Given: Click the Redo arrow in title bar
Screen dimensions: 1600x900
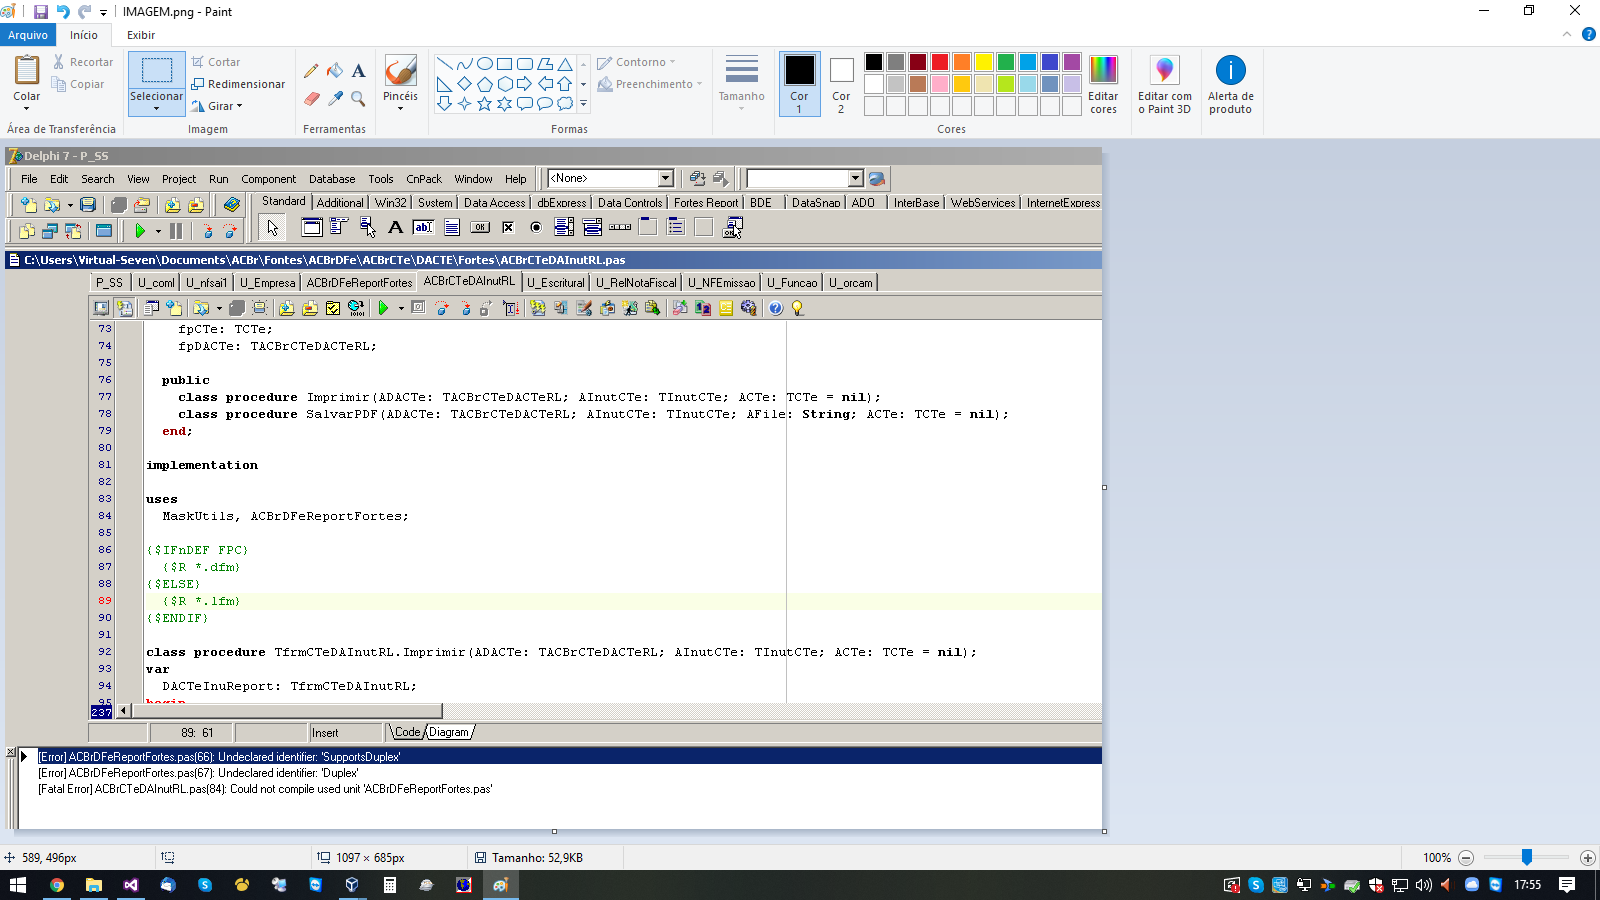Looking at the screenshot, I should click(85, 12).
